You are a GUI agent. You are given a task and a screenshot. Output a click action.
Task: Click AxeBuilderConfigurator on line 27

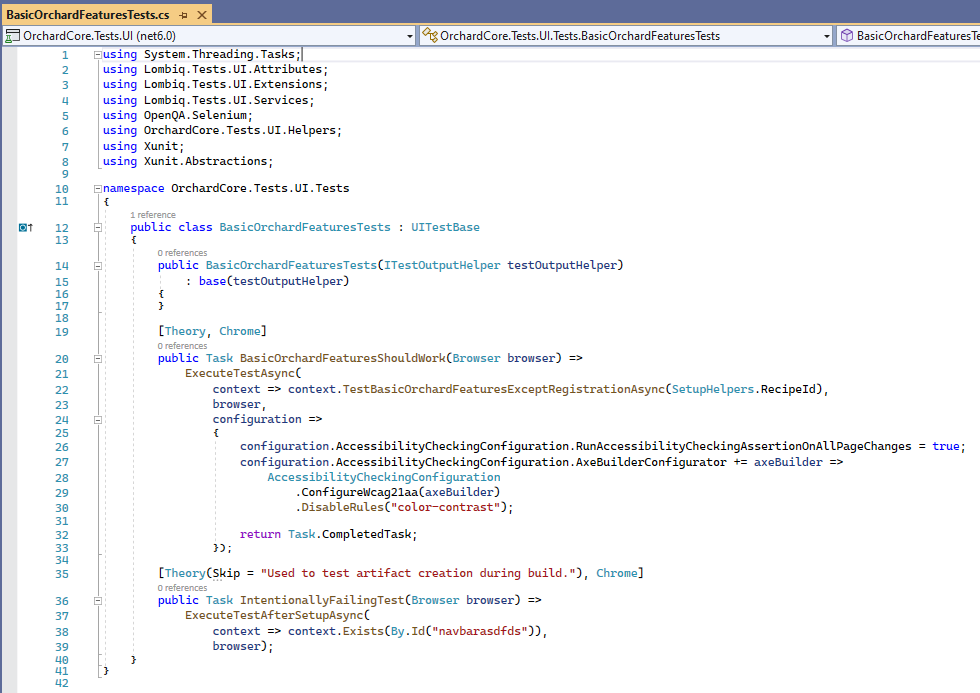click(651, 462)
